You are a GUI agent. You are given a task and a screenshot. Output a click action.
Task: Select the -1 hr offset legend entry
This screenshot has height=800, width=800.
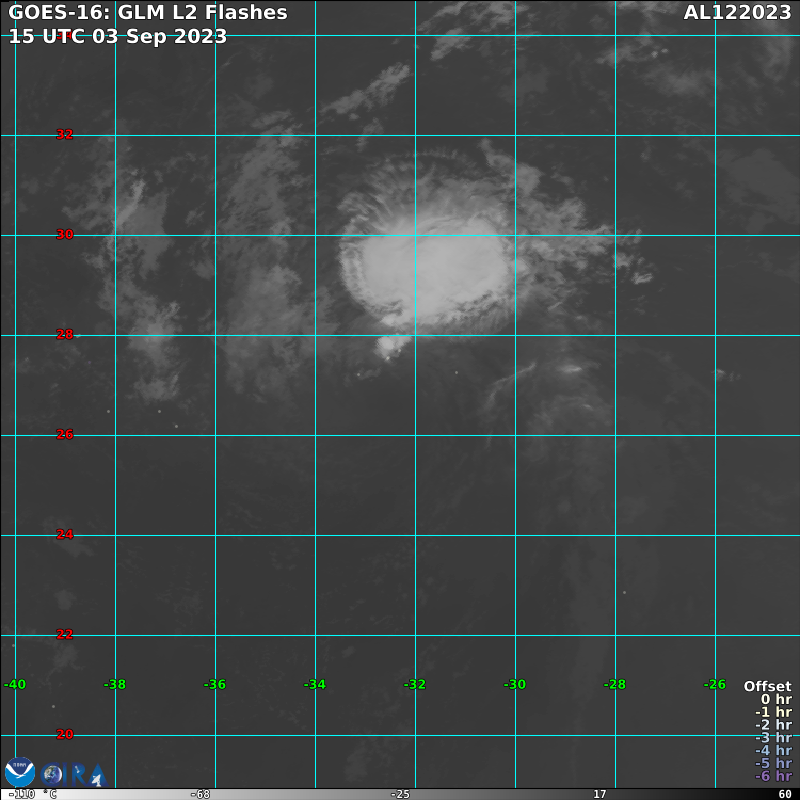(x=773, y=712)
